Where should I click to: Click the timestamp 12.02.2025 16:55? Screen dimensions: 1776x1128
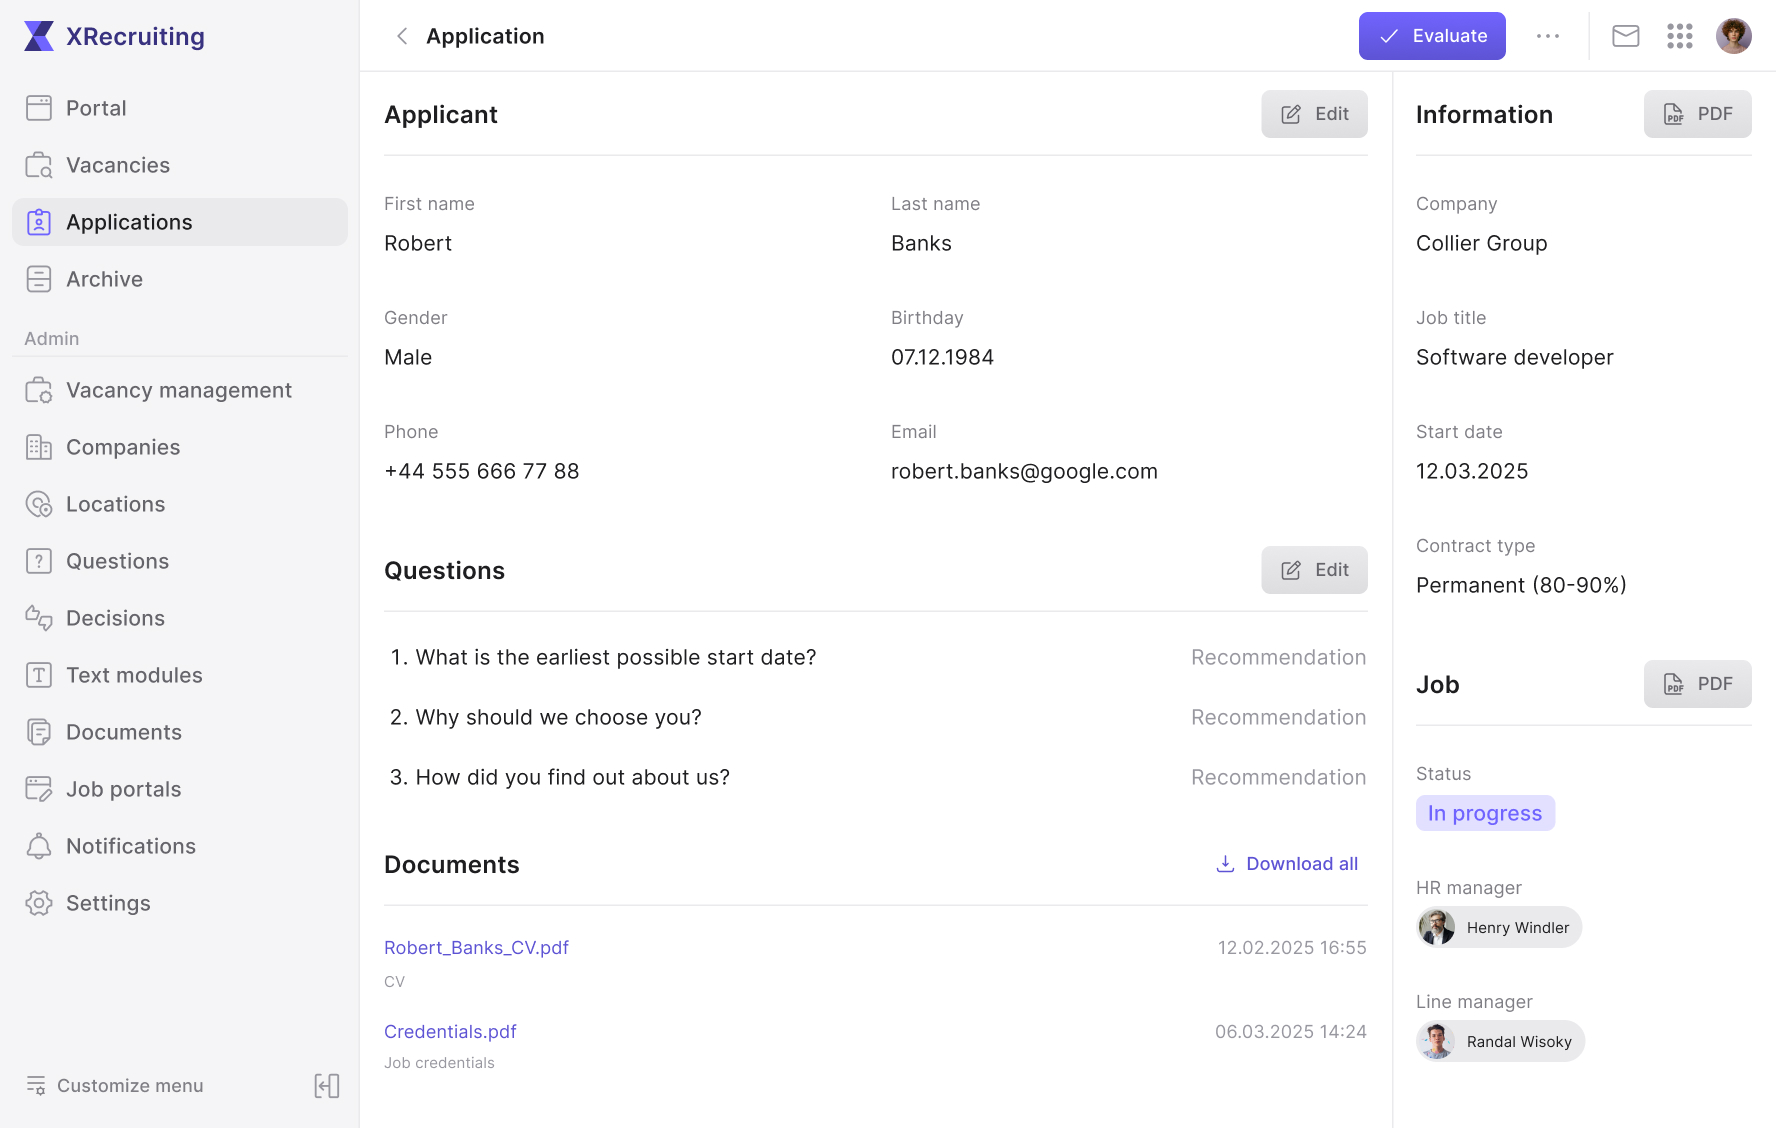(1292, 947)
